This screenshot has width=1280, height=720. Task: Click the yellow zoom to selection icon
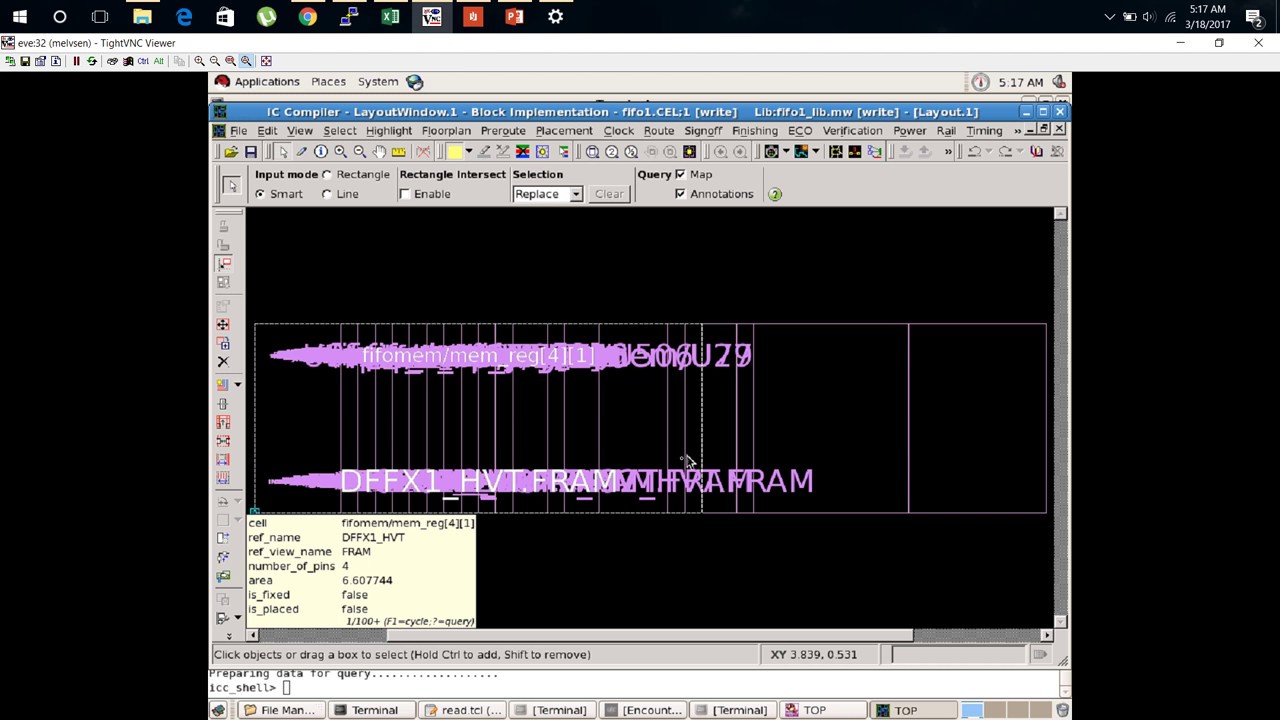689,151
